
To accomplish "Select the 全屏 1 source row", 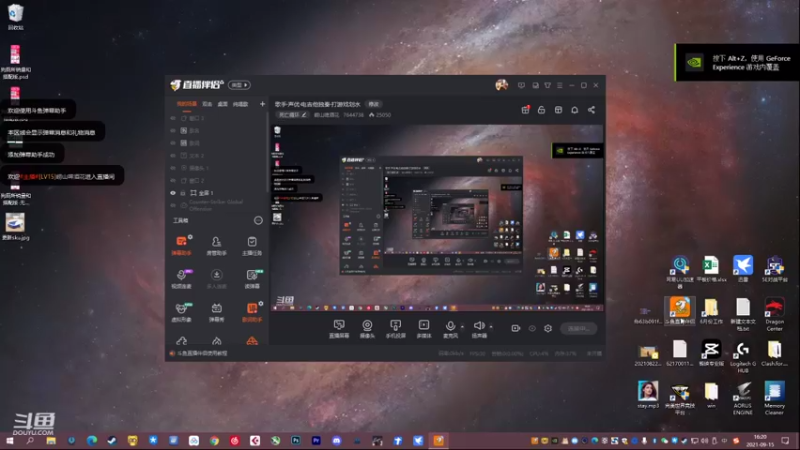I will coord(218,193).
